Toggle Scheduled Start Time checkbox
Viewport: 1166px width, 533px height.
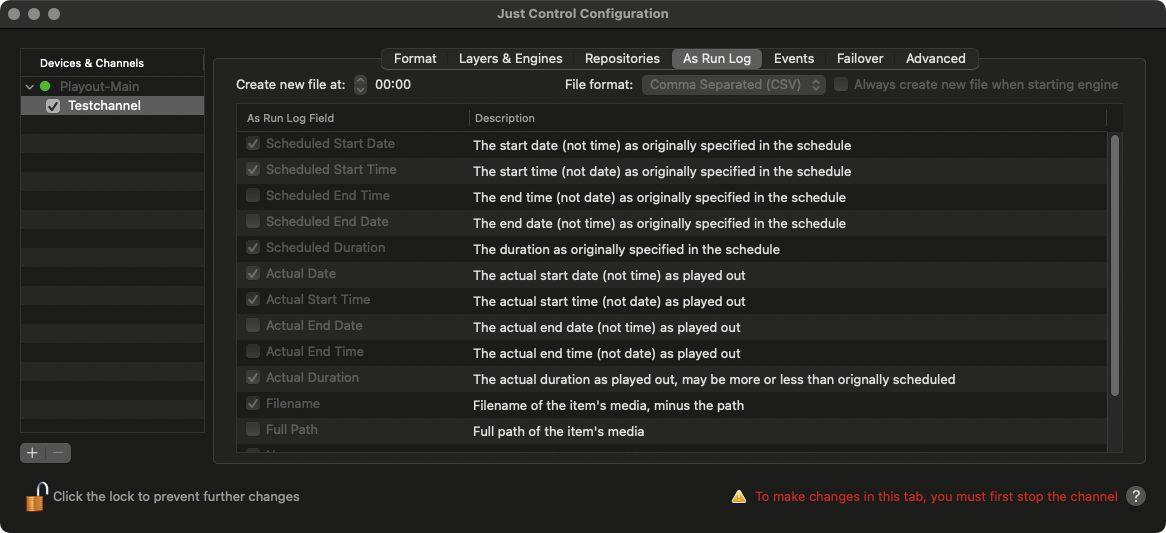pos(253,169)
